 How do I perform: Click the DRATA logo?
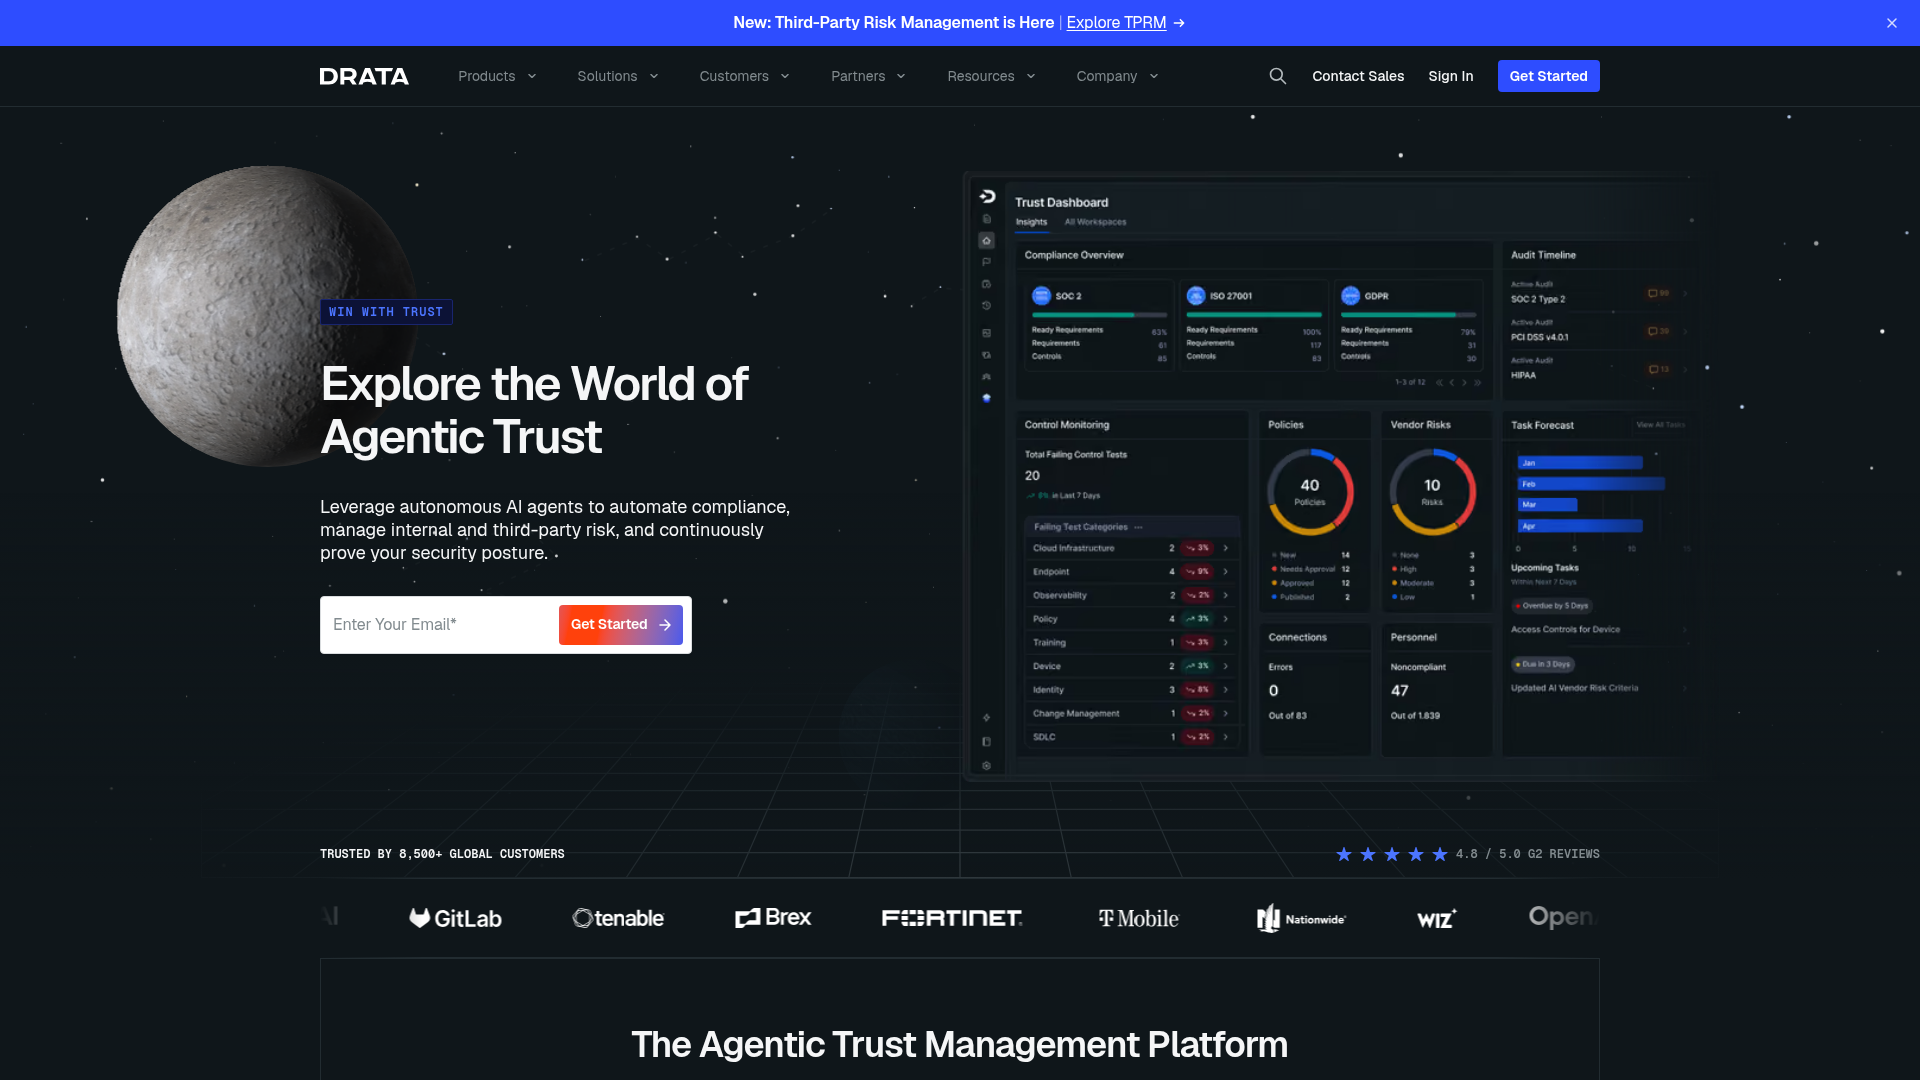(364, 76)
